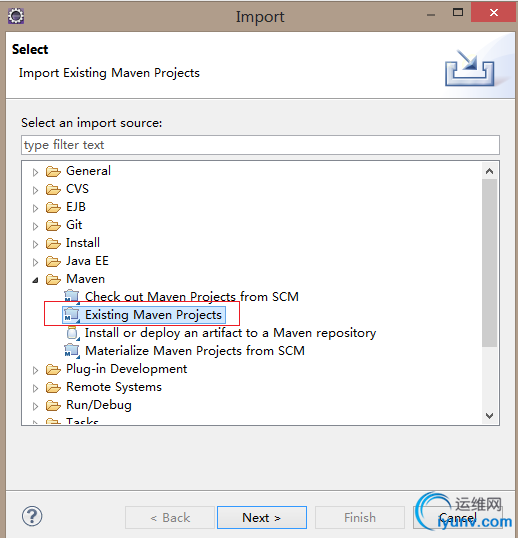The image size is (518, 538).
Task: Open the help question mark icon
Action: pyautogui.click(x=32, y=516)
